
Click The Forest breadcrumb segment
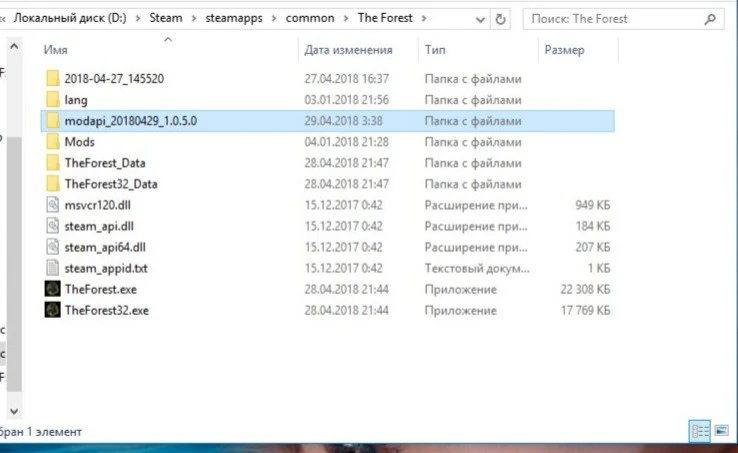tap(385, 18)
